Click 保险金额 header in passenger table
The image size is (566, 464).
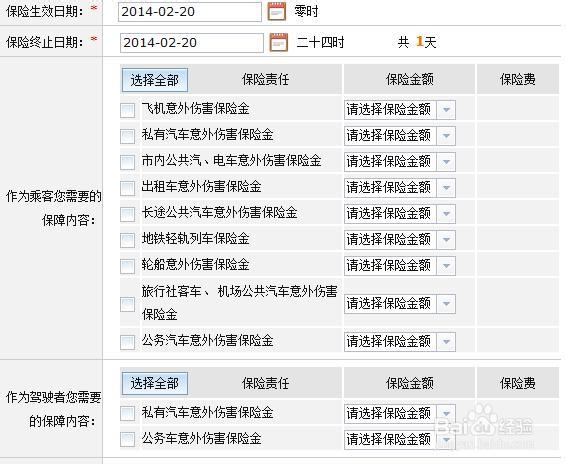pyautogui.click(x=409, y=79)
